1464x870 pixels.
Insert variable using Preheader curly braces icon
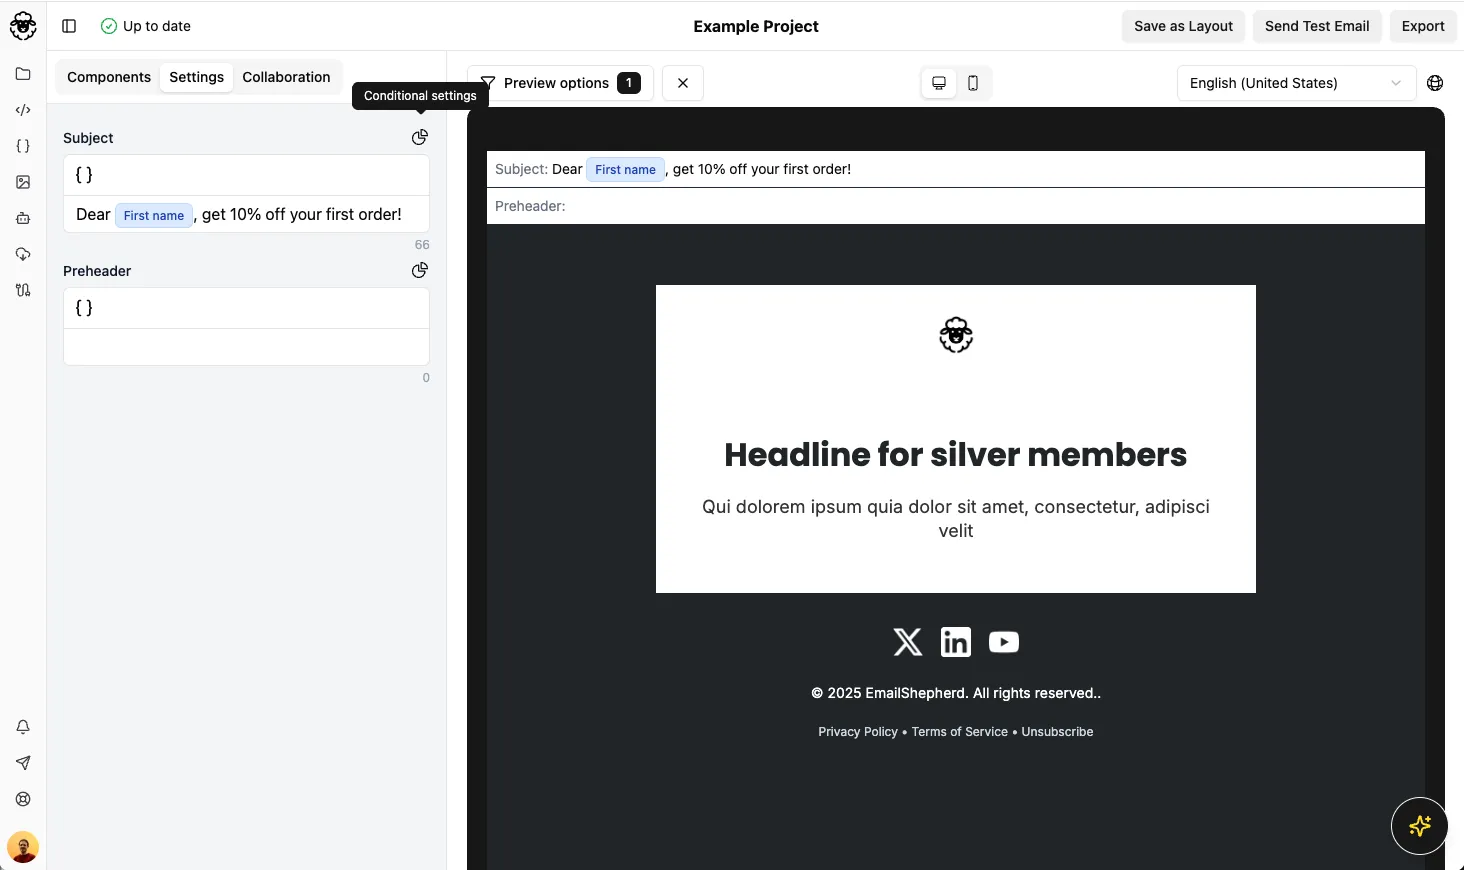point(84,308)
